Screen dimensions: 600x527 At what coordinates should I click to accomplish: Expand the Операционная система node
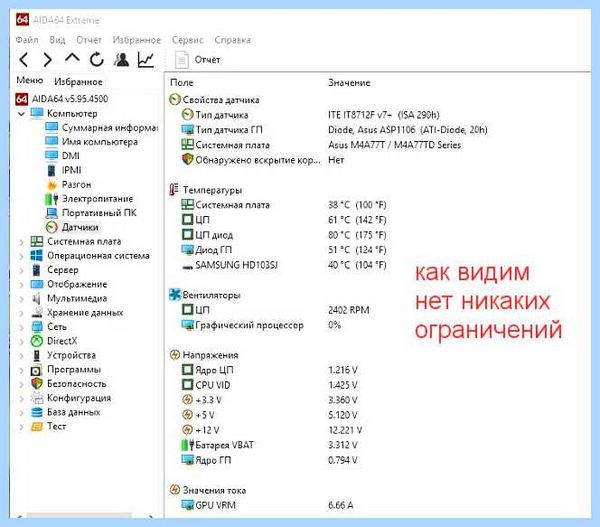point(21,256)
